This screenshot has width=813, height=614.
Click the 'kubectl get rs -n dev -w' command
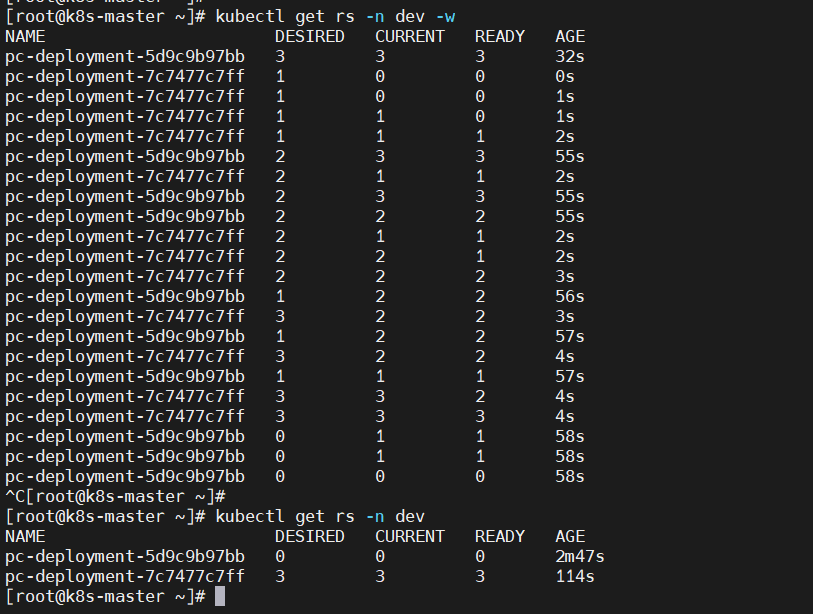335,17
